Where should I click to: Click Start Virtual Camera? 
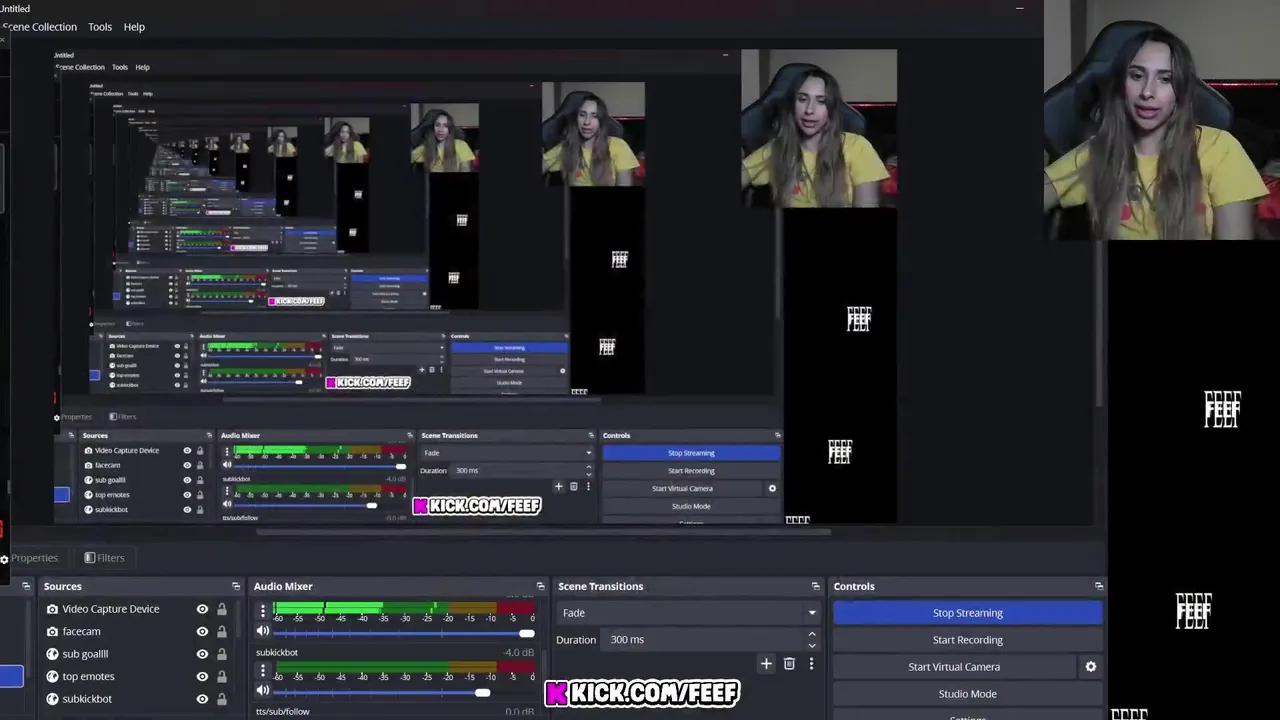click(x=954, y=667)
